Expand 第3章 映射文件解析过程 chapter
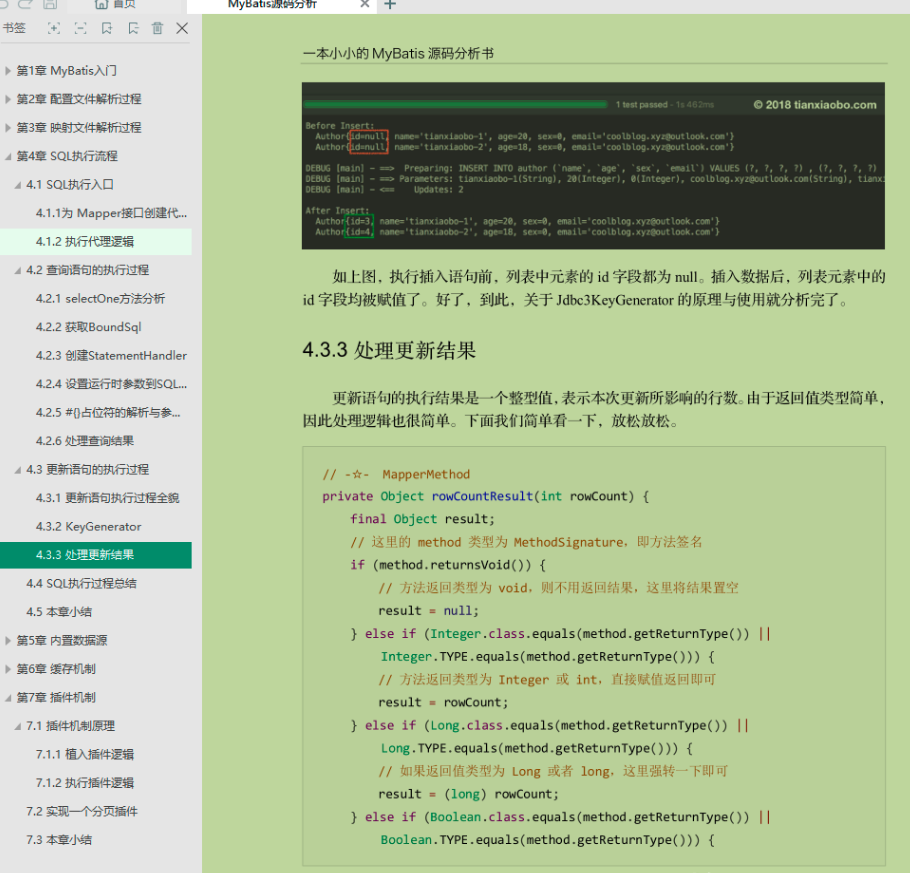 click(8, 128)
